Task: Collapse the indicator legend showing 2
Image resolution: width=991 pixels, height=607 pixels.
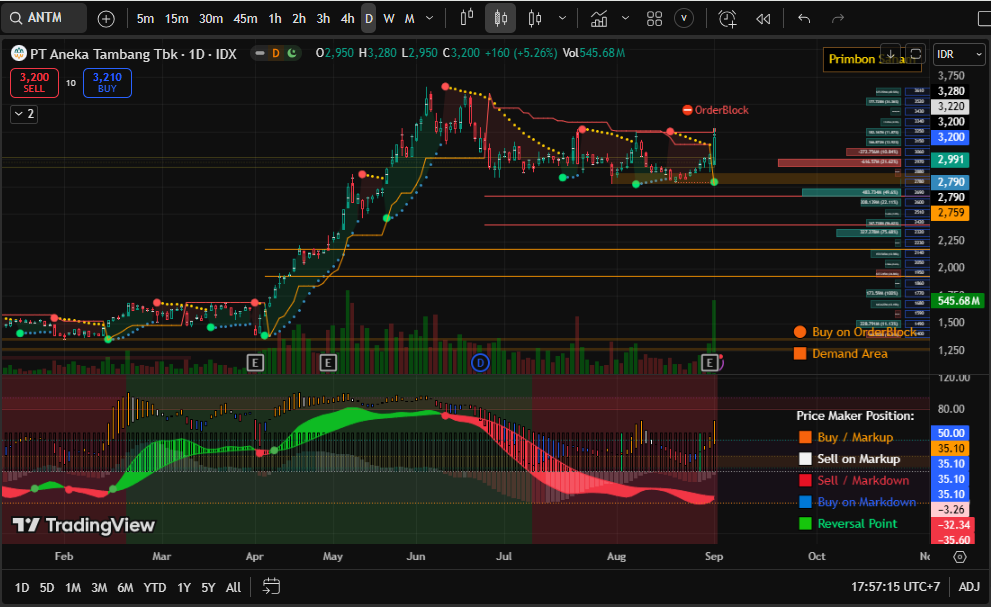Action: point(24,114)
